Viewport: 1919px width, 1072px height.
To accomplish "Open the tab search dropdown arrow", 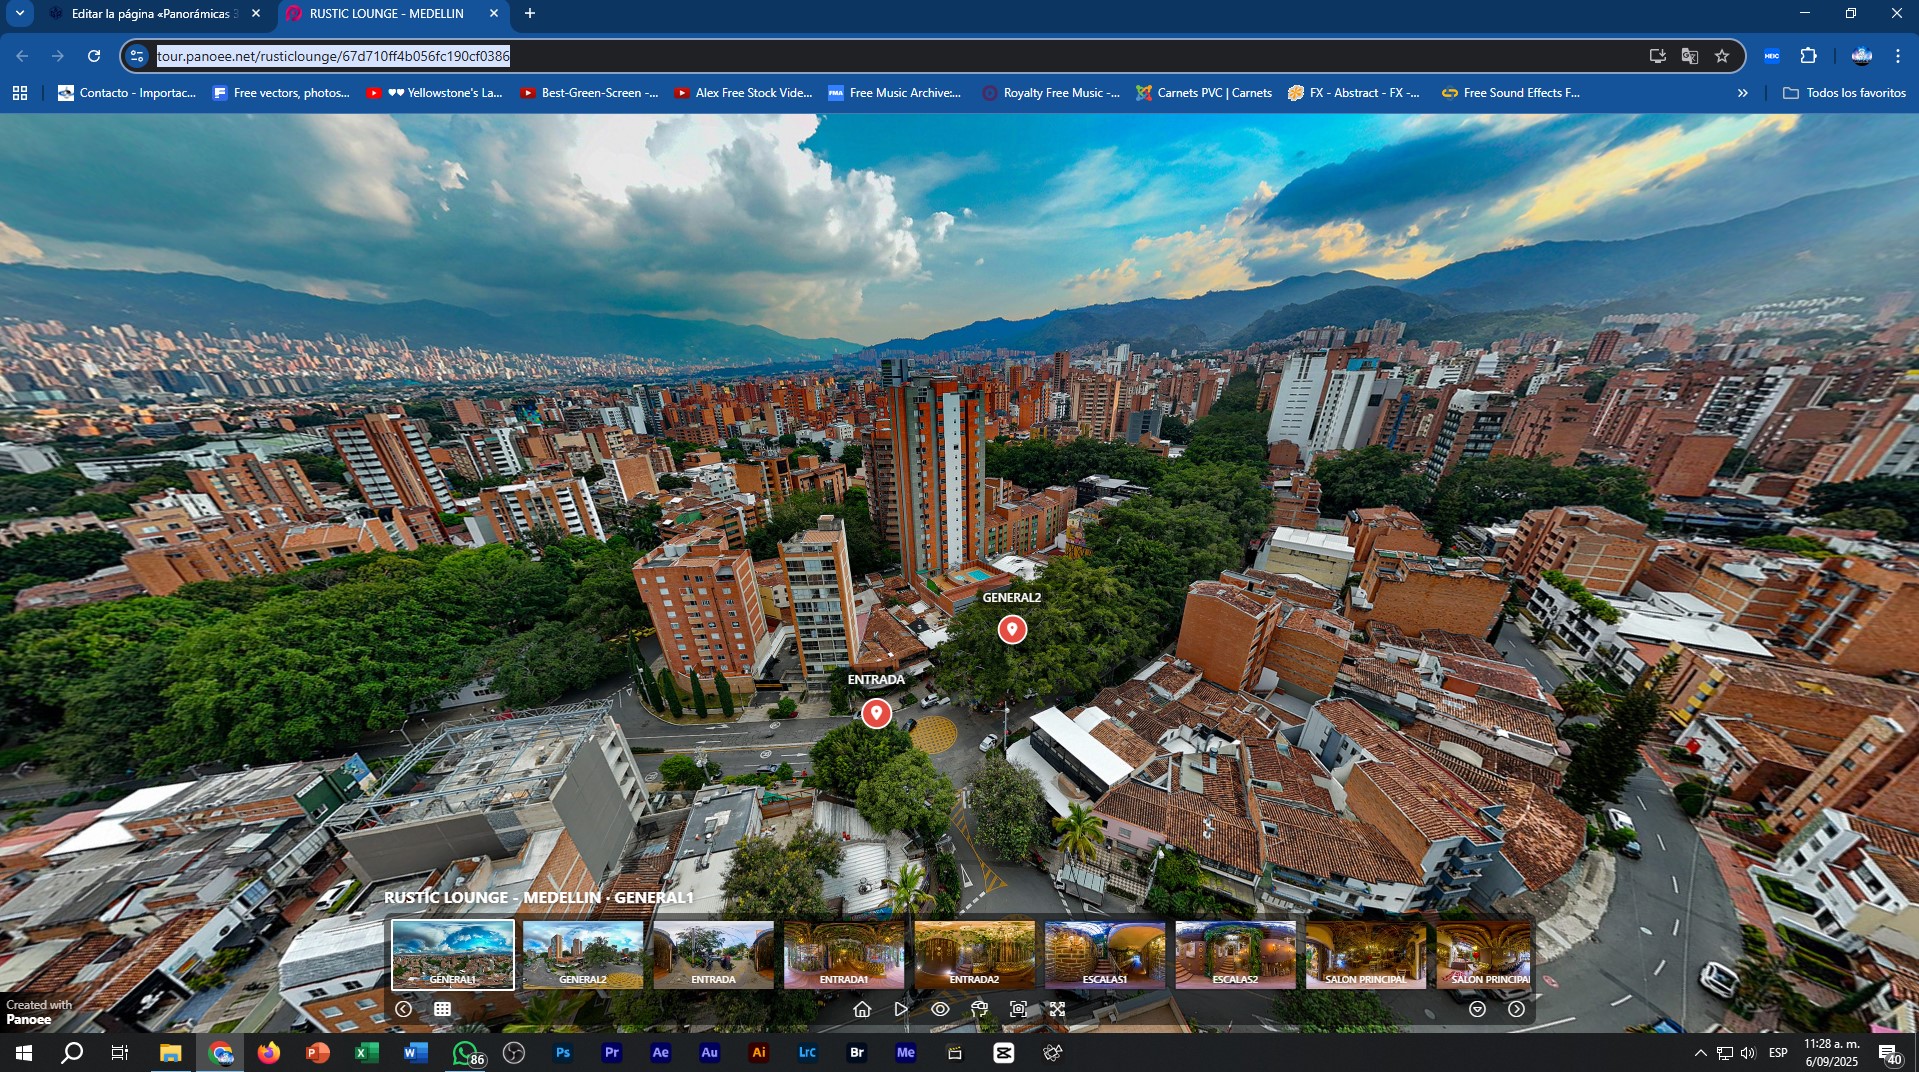I will 19,14.
